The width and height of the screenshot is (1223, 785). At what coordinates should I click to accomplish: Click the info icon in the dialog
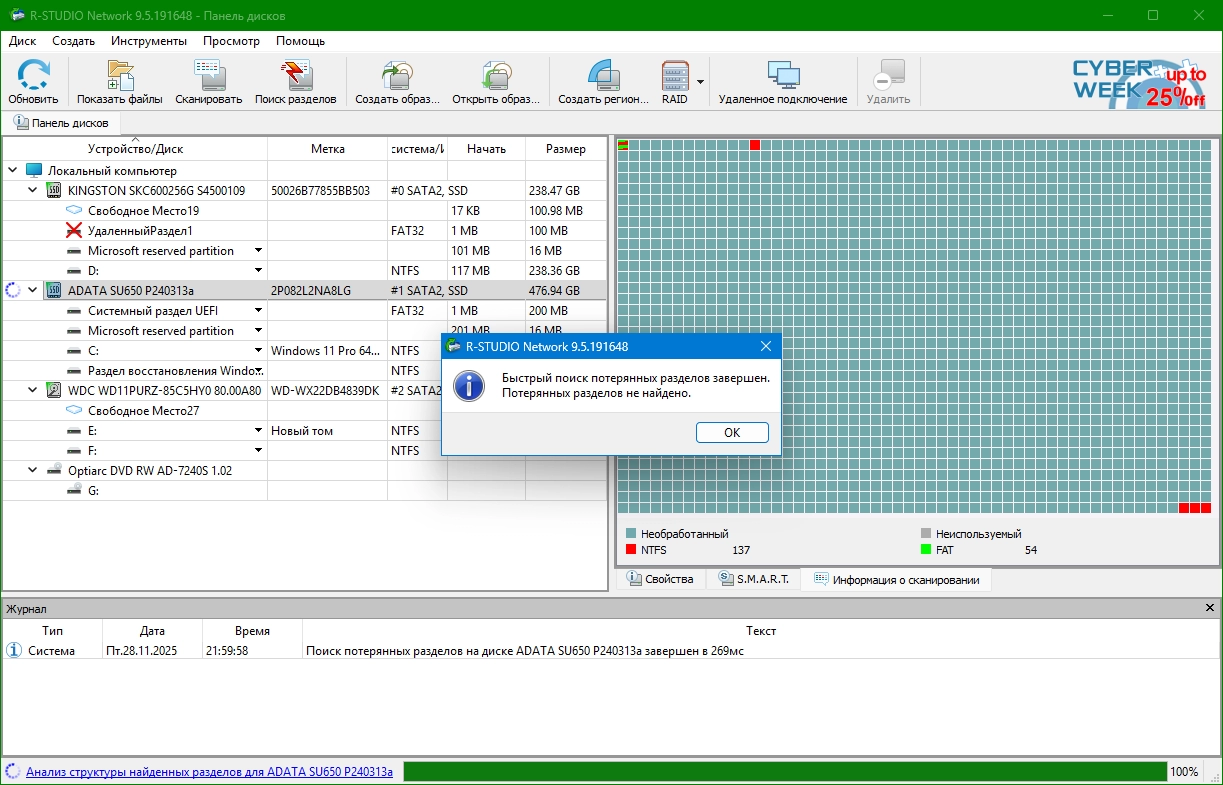[469, 386]
